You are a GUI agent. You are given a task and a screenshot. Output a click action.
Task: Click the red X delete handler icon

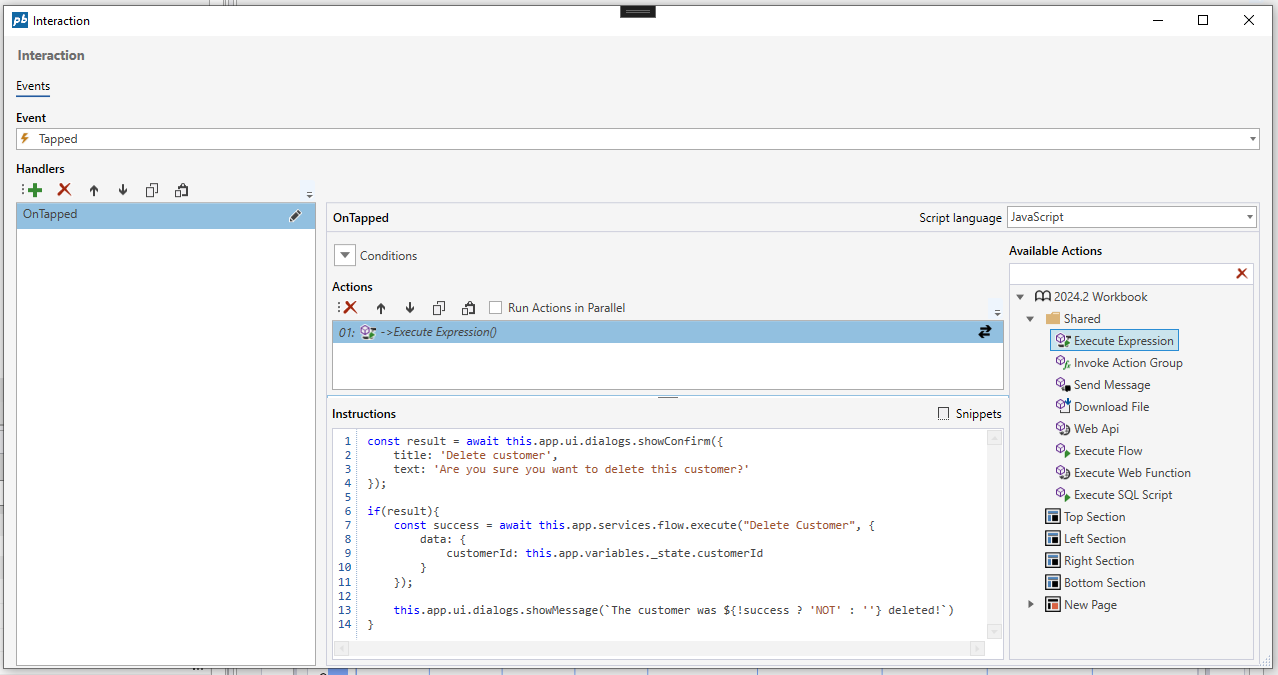[x=64, y=190]
